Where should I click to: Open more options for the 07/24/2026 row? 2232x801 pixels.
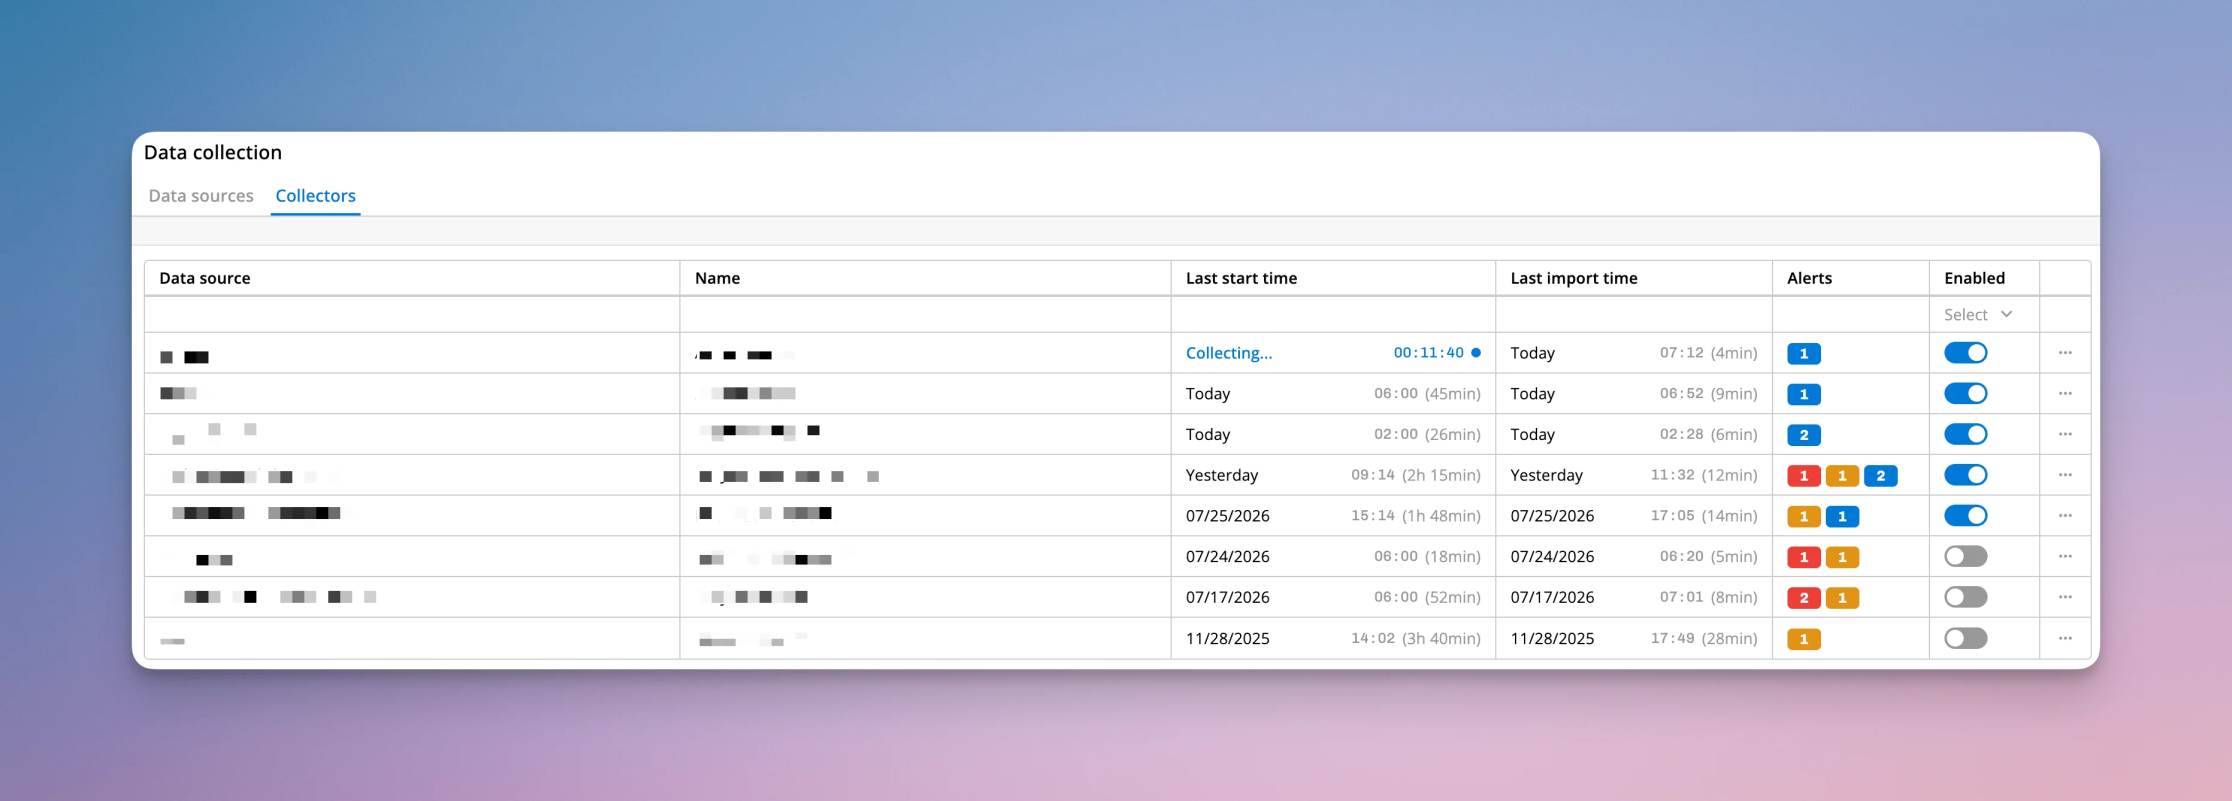coord(2065,557)
